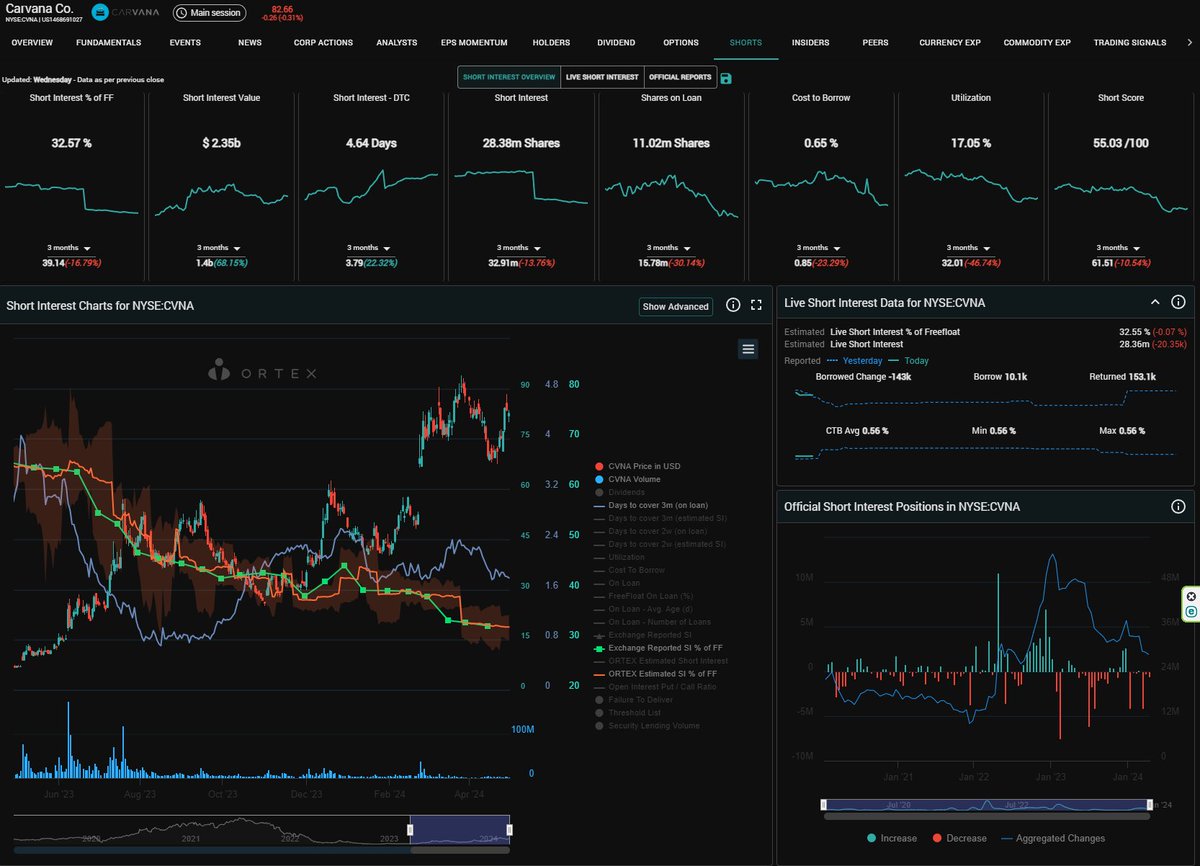1200x866 pixels.
Task: Open the OVERVIEW tab
Action: (32, 43)
